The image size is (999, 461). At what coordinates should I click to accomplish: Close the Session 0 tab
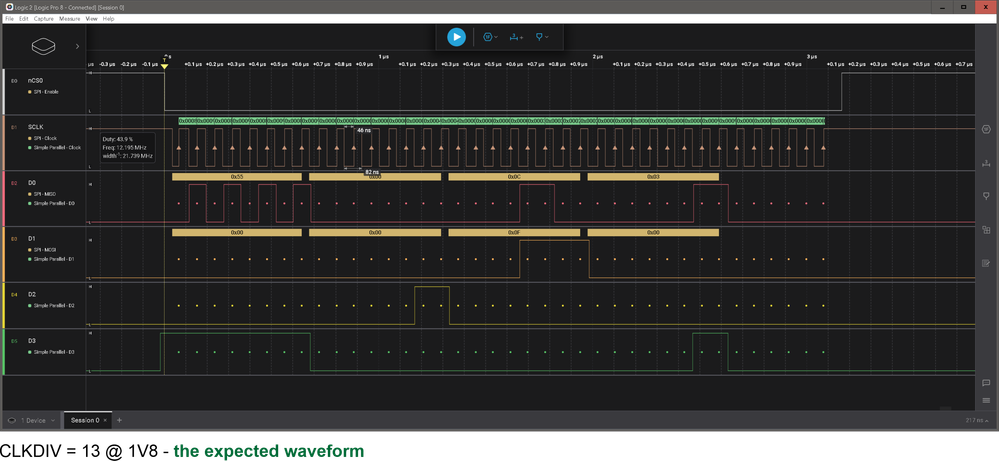click(106, 420)
